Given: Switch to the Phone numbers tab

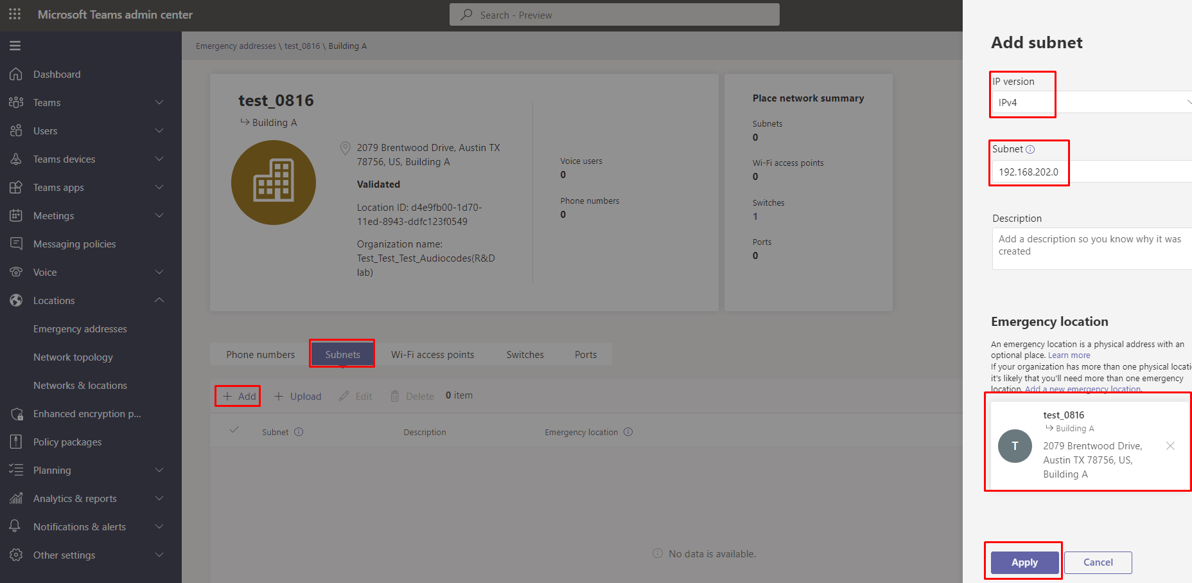Looking at the screenshot, I should point(260,355).
